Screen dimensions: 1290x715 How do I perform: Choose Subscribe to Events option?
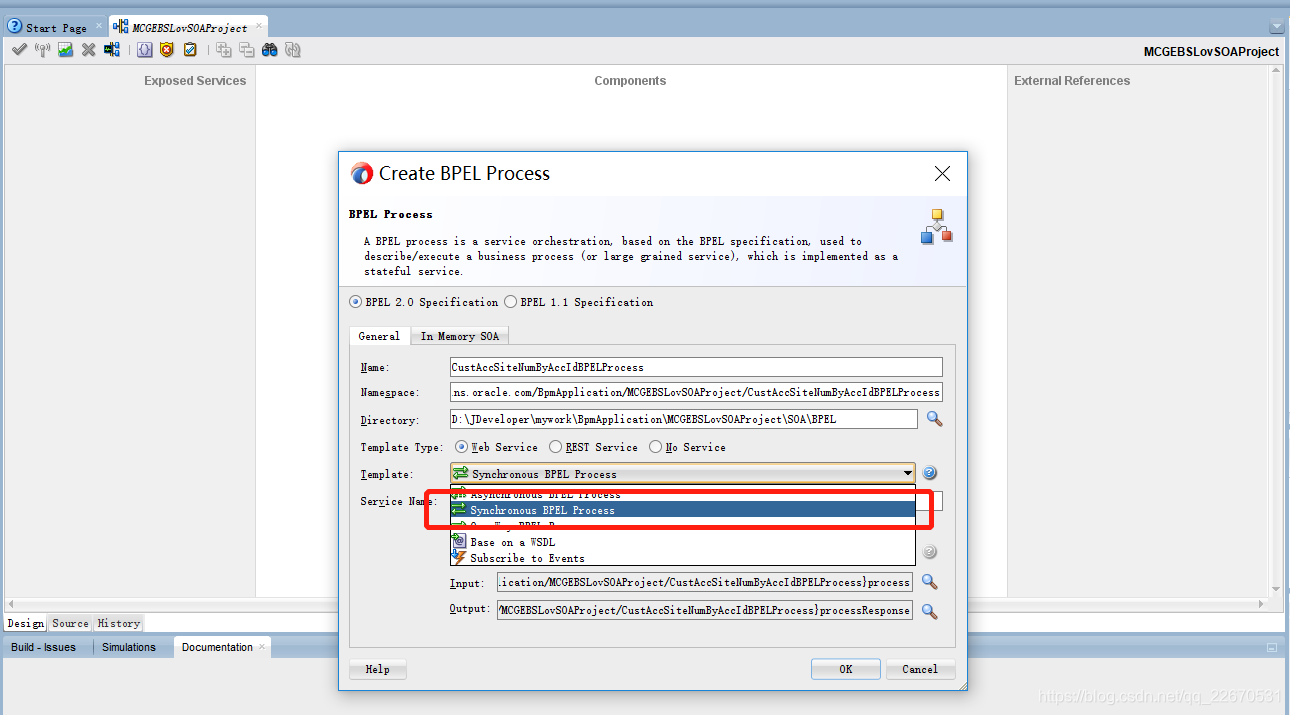tap(683, 558)
